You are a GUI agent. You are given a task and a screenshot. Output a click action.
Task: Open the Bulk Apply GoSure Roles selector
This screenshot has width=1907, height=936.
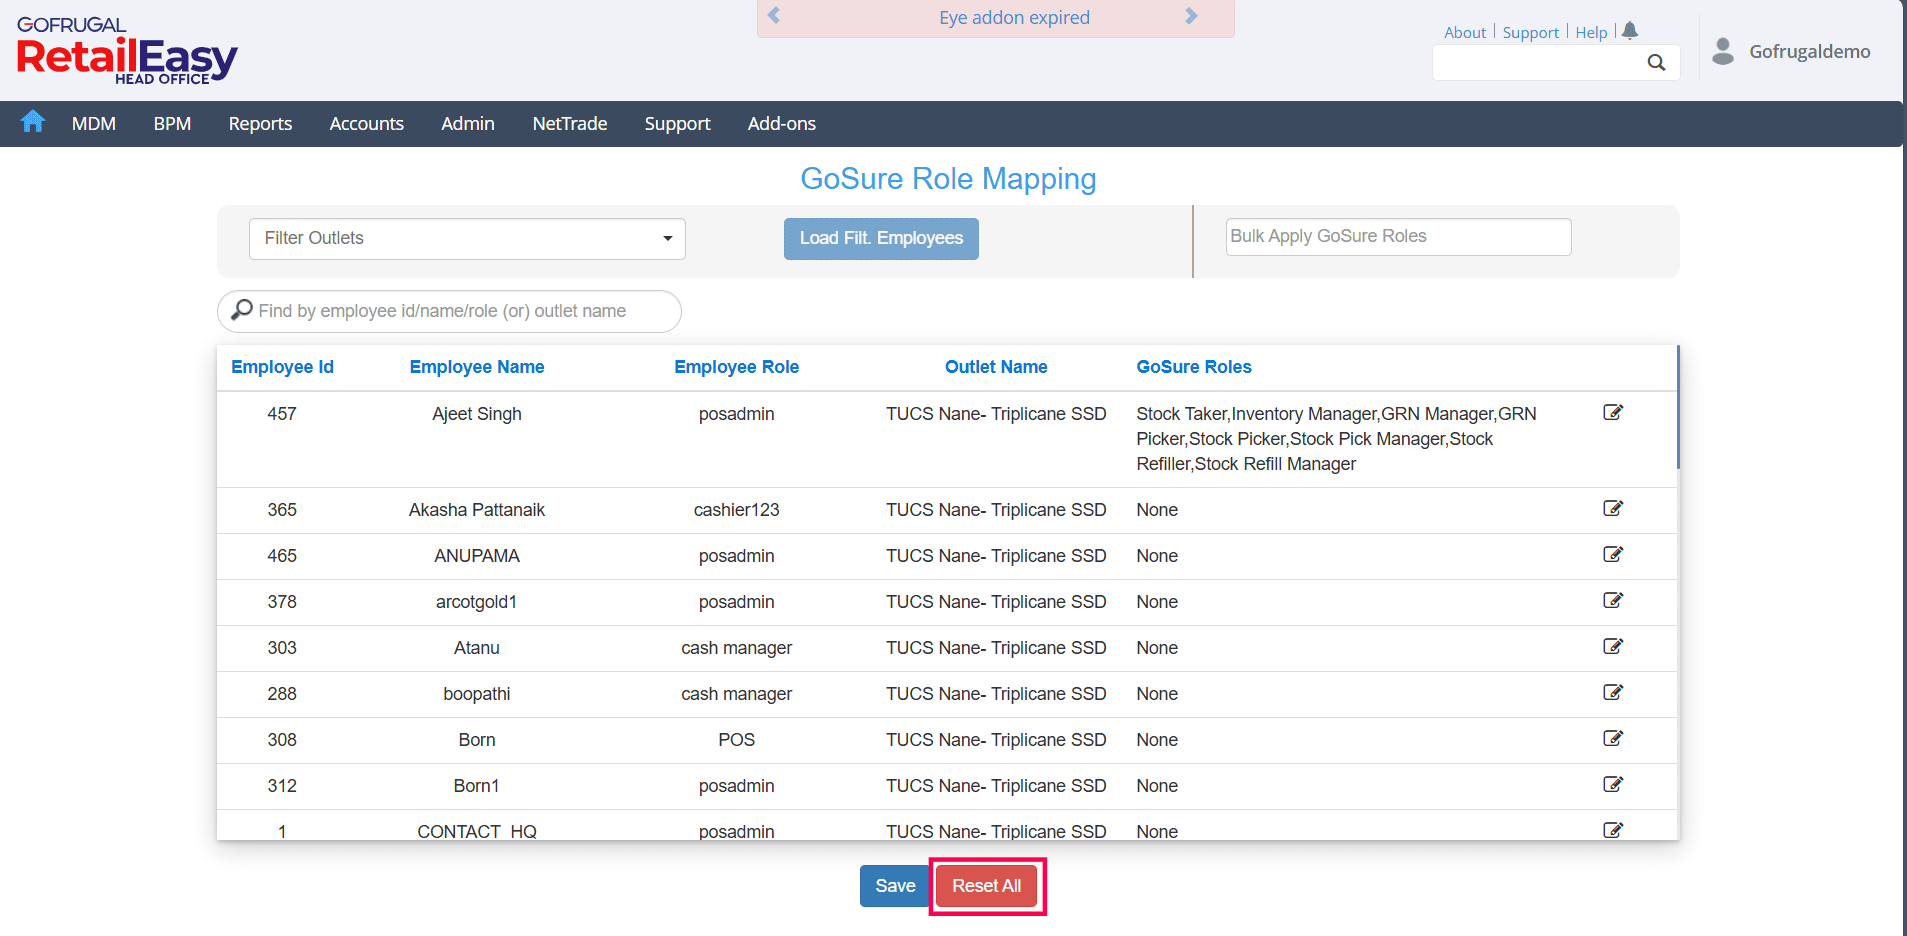click(1397, 237)
